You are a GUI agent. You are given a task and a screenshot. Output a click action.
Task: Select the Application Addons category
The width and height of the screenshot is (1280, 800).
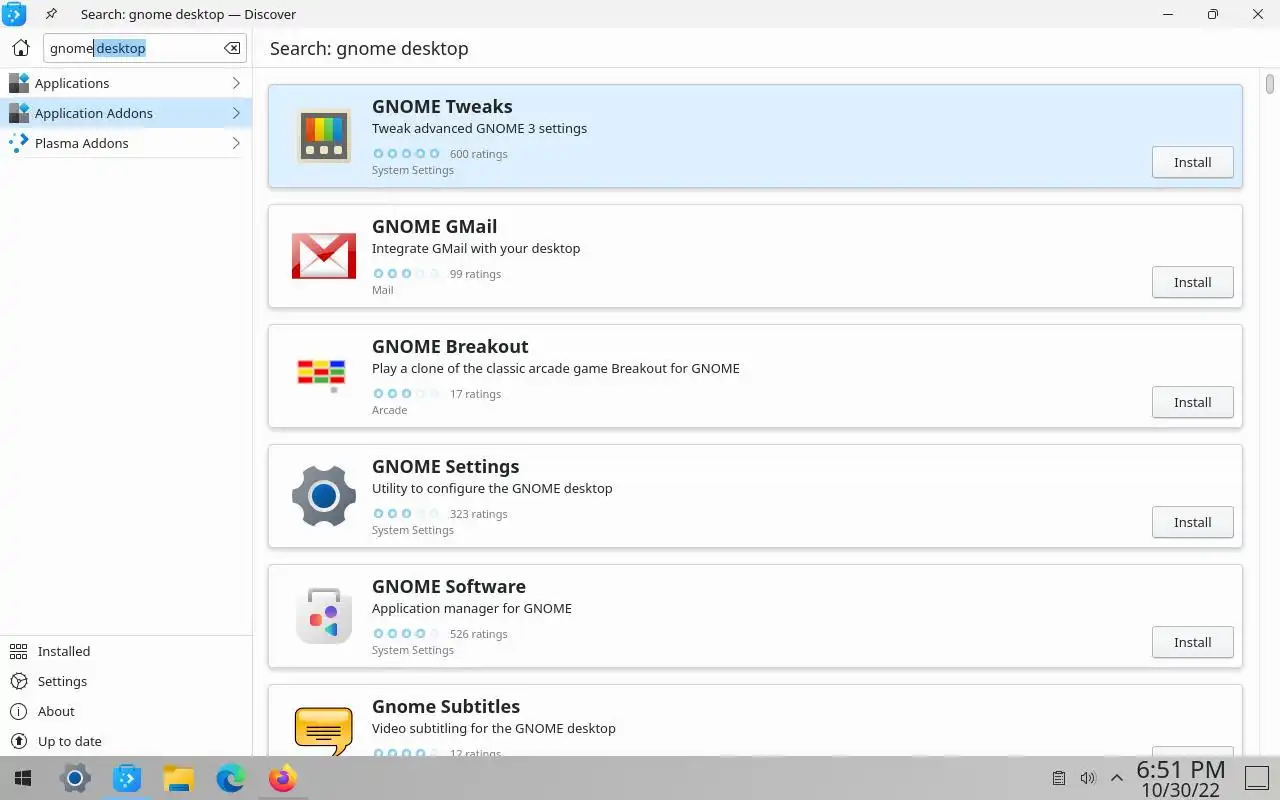(x=126, y=113)
